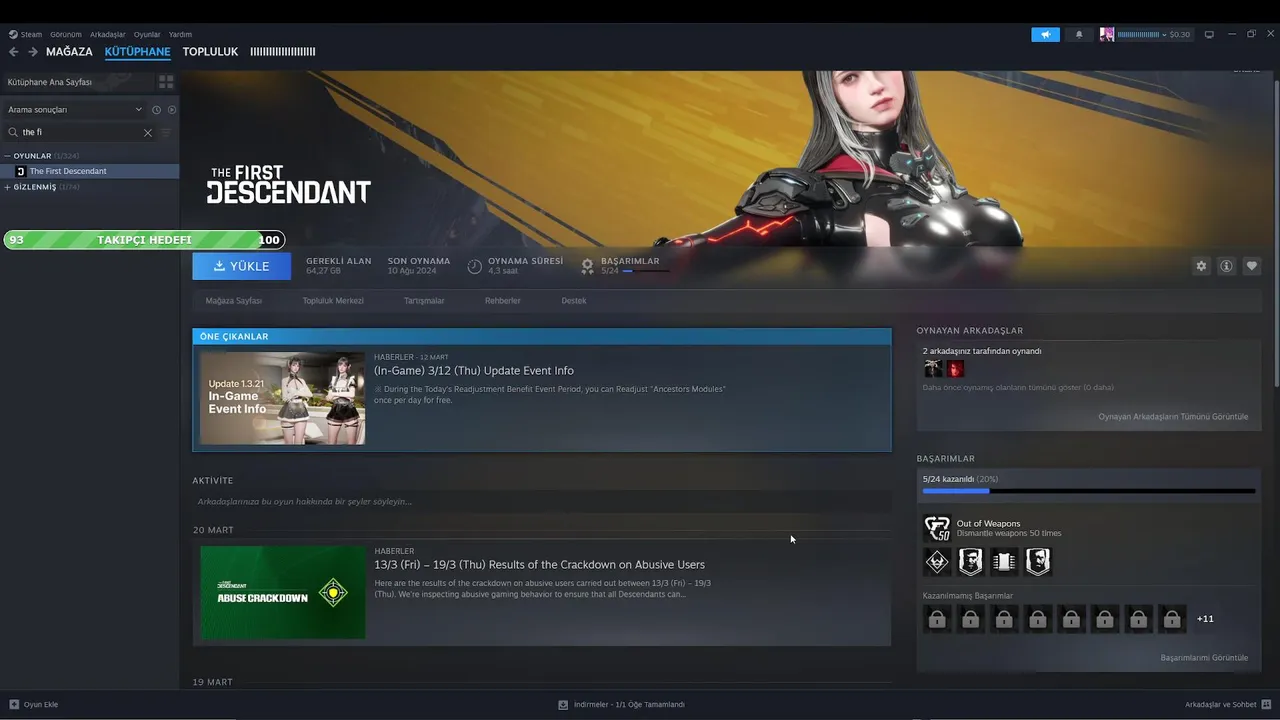Image resolution: width=1280 pixels, height=720 pixels.
Task: Click the profile avatar picture
Action: pos(1107,34)
